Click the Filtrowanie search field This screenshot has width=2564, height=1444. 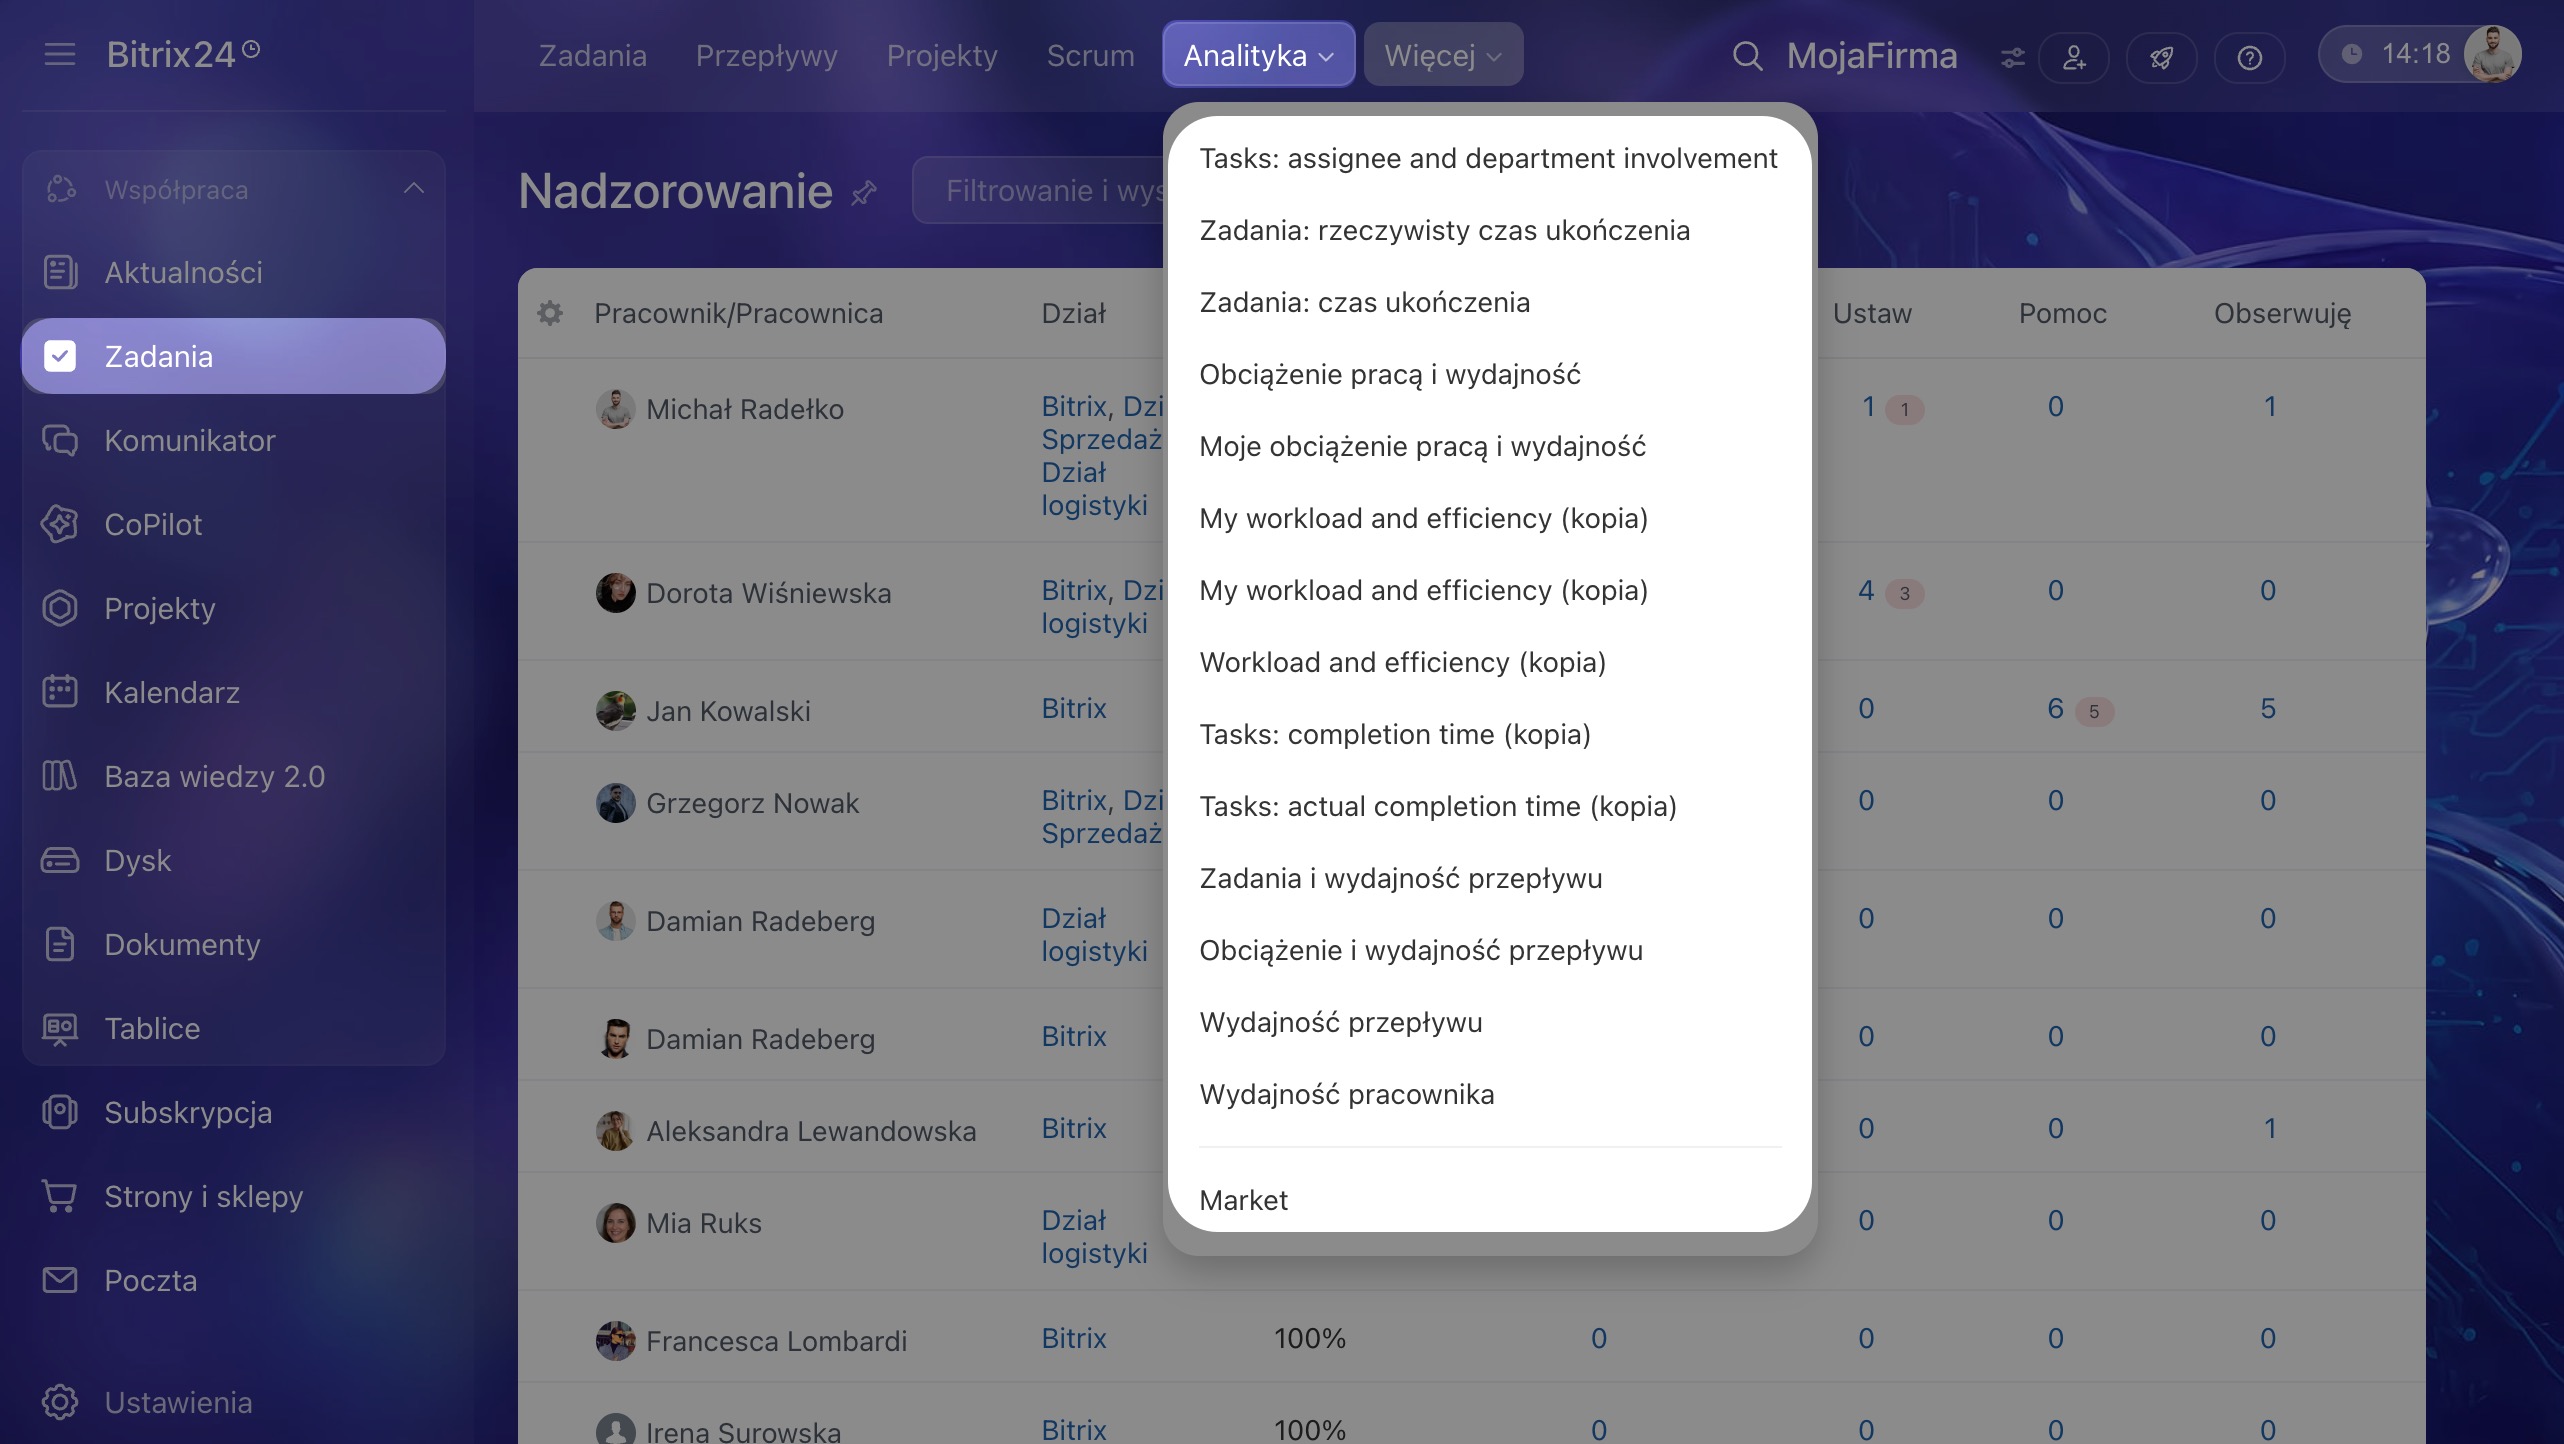click(x=1040, y=190)
